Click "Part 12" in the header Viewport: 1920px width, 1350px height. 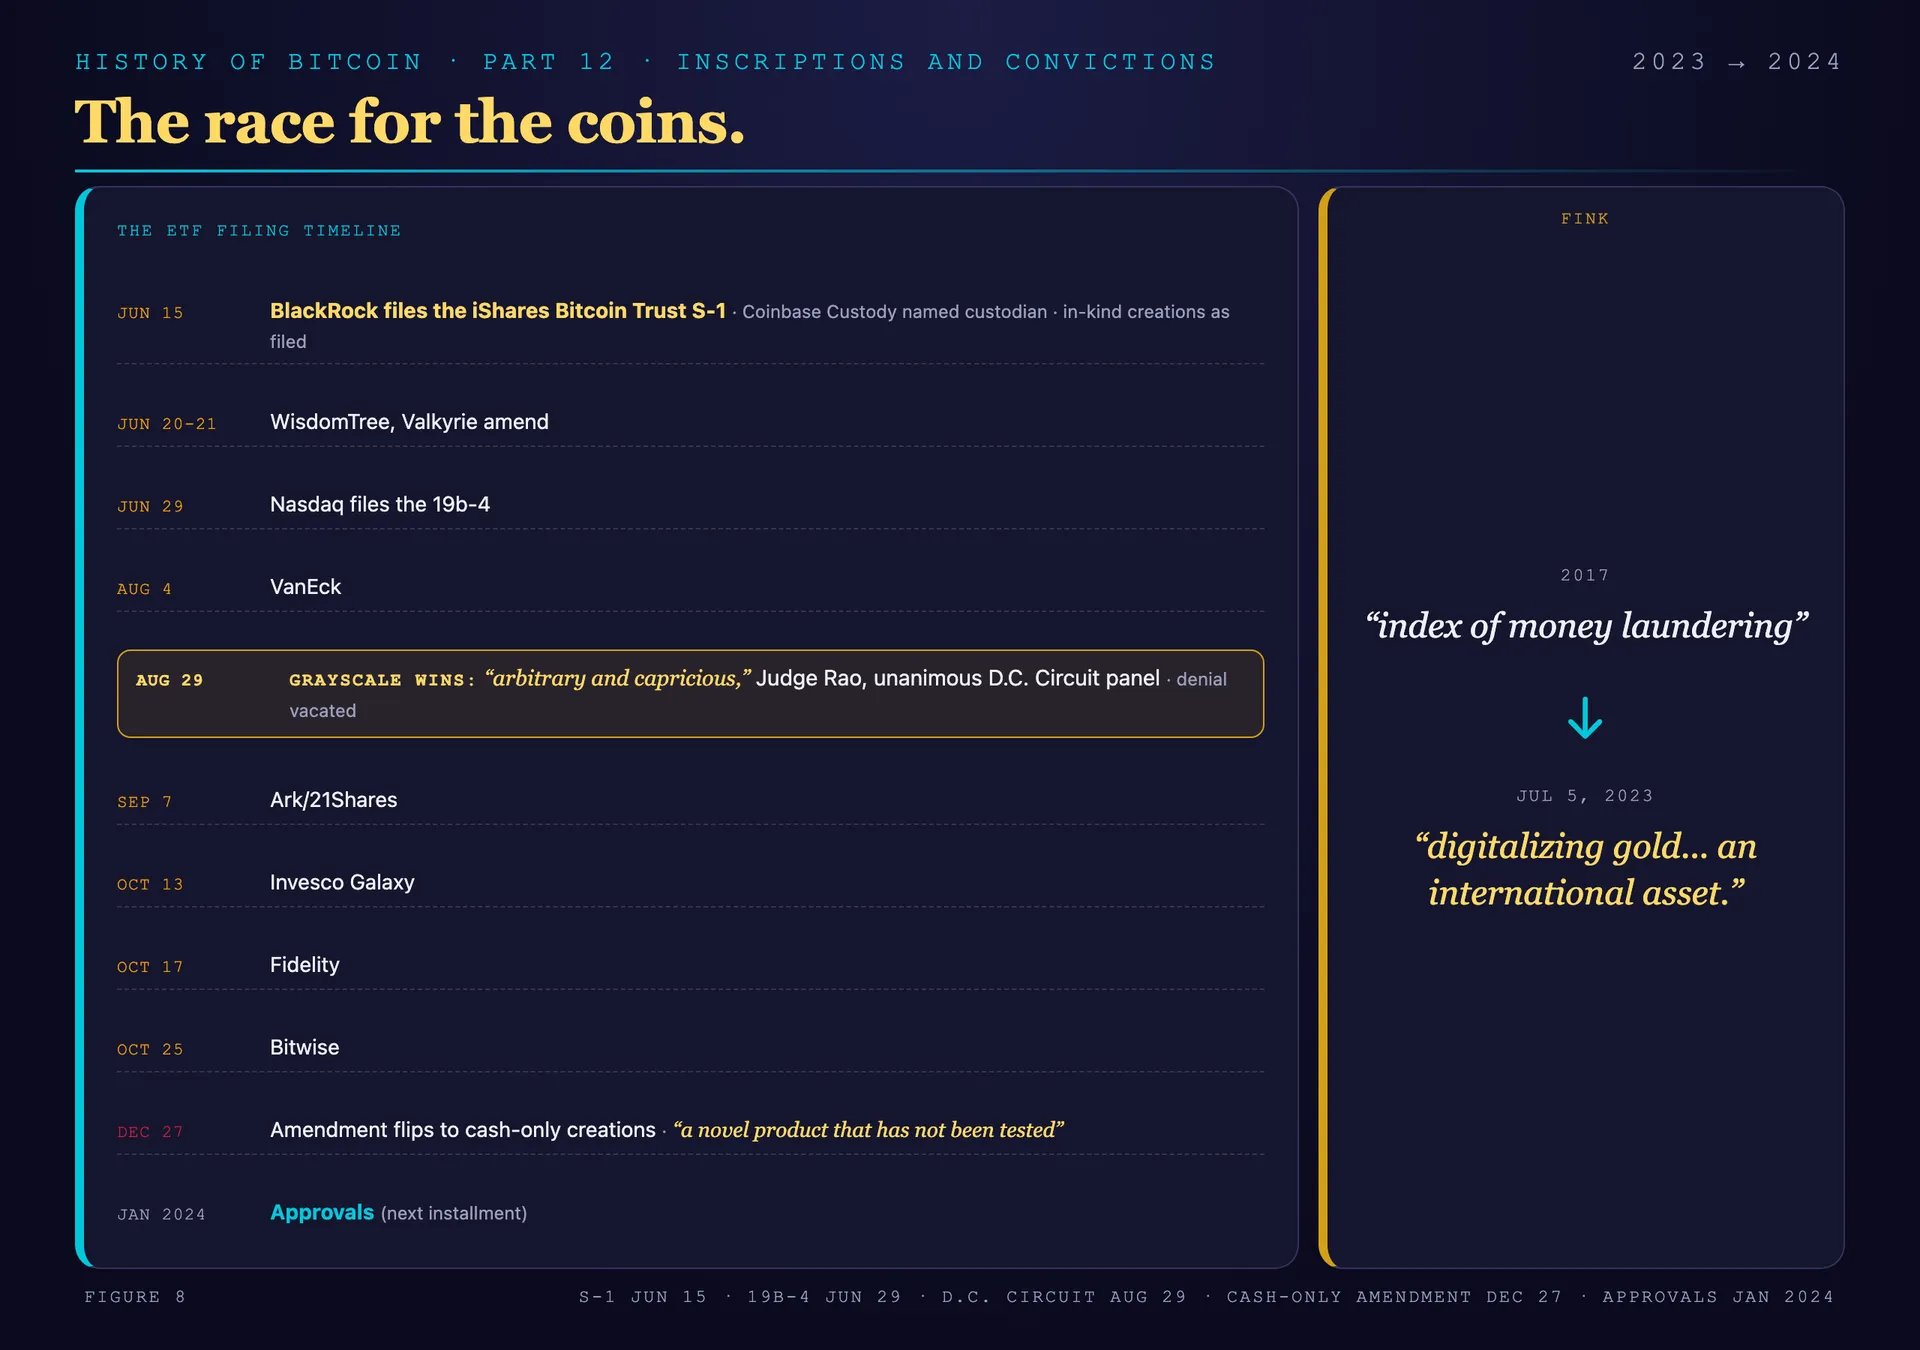(549, 62)
